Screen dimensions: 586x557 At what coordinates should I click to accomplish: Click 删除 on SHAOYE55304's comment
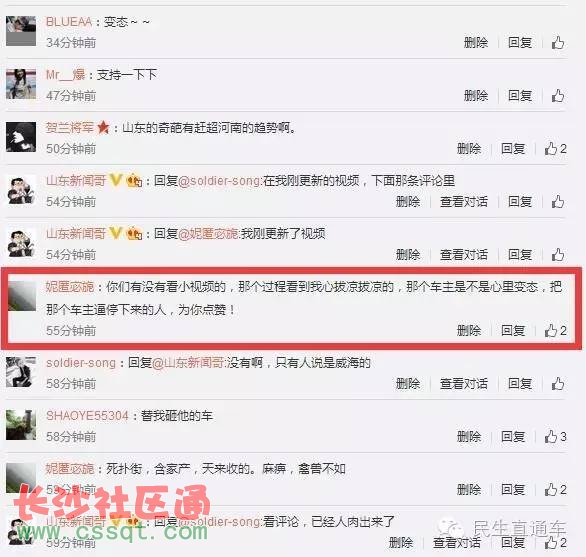point(469,436)
